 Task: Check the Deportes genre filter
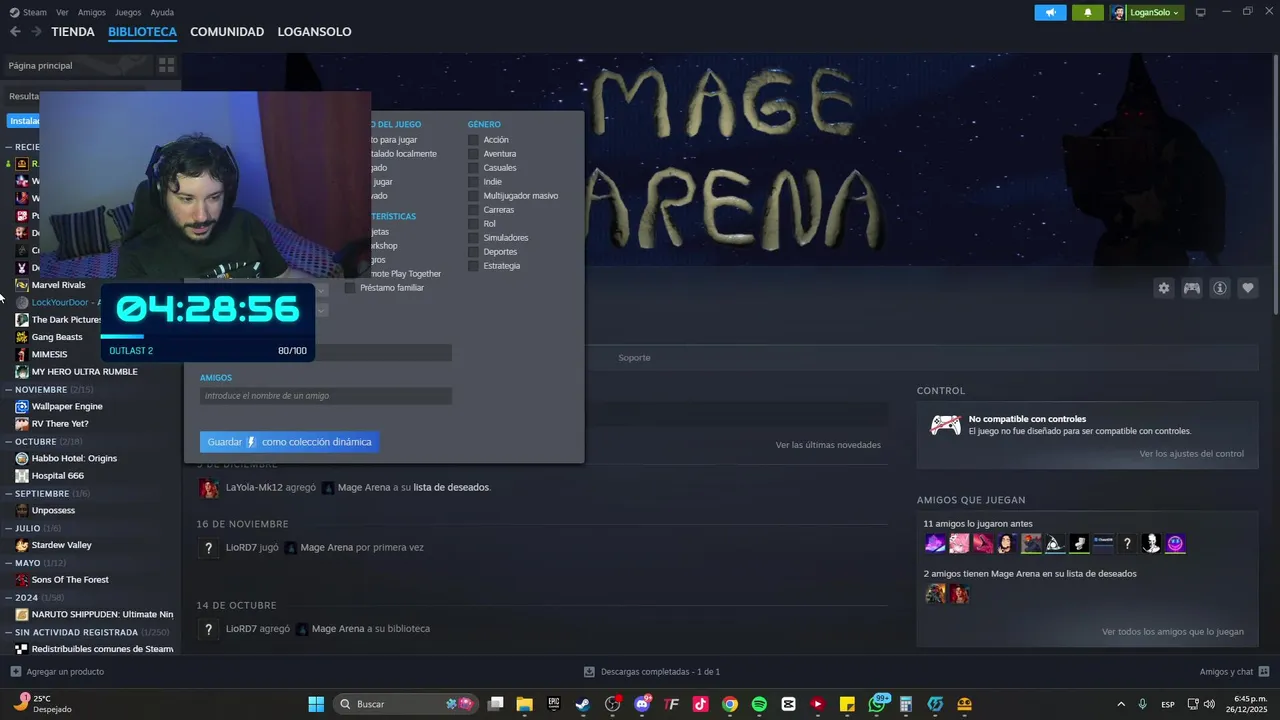click(473, 252)
